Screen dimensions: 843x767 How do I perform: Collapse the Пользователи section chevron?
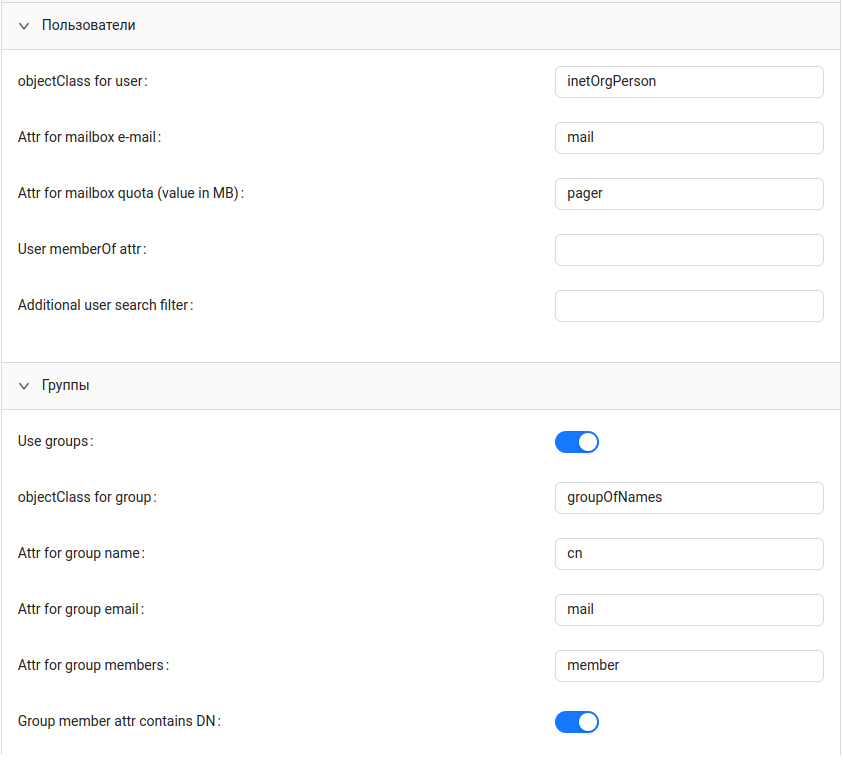tap(24, 26)
